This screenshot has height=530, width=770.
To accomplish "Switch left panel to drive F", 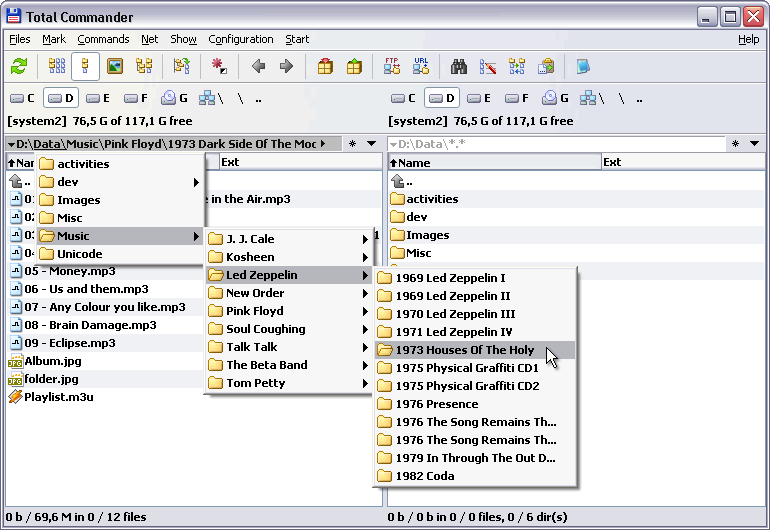I will tap(135, 98).
